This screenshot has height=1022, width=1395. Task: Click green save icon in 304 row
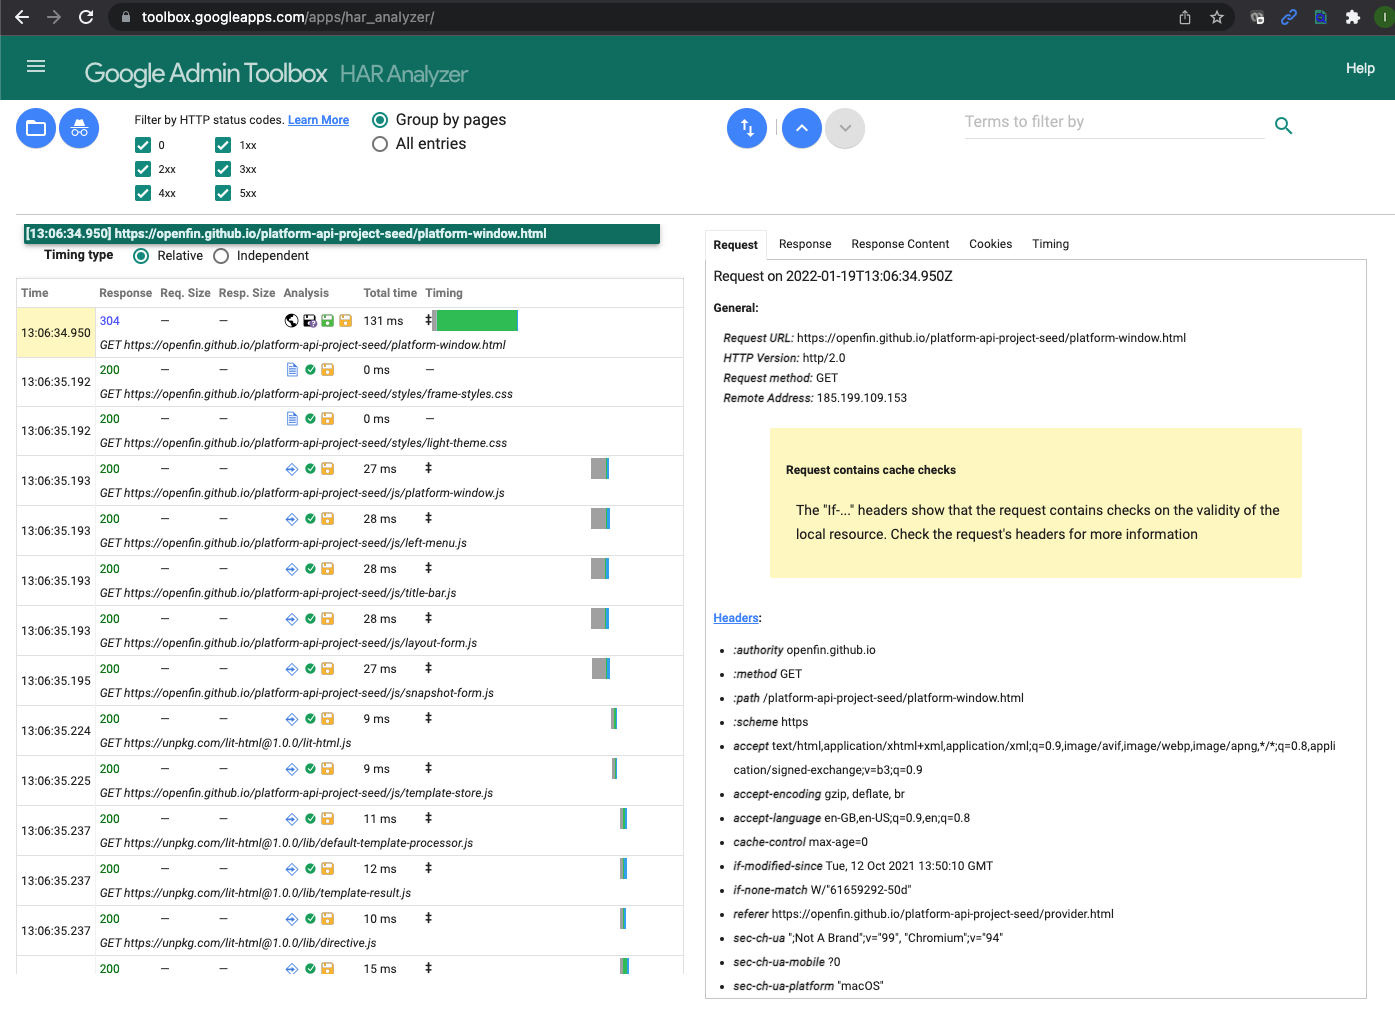(x=327, y=321)
